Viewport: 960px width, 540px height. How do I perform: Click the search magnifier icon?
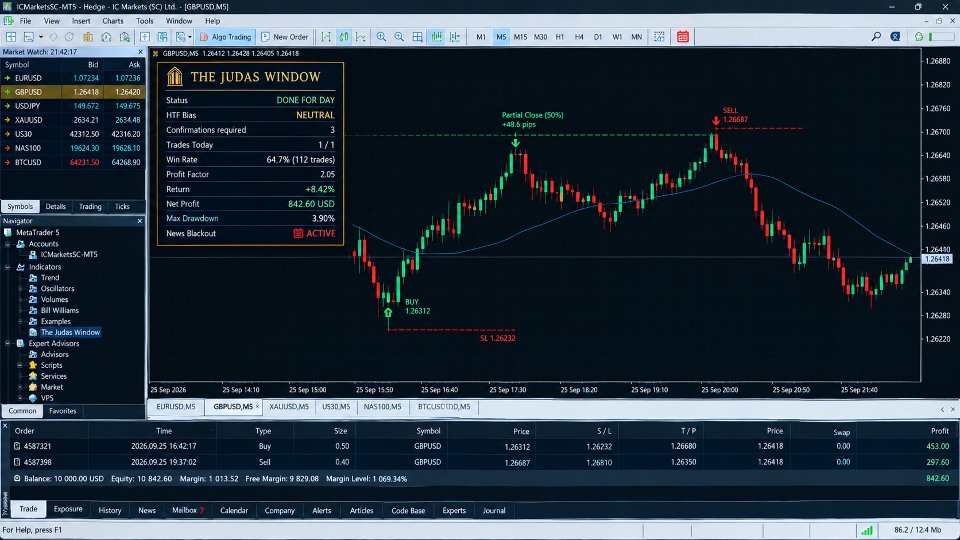[x=876, y=37]
